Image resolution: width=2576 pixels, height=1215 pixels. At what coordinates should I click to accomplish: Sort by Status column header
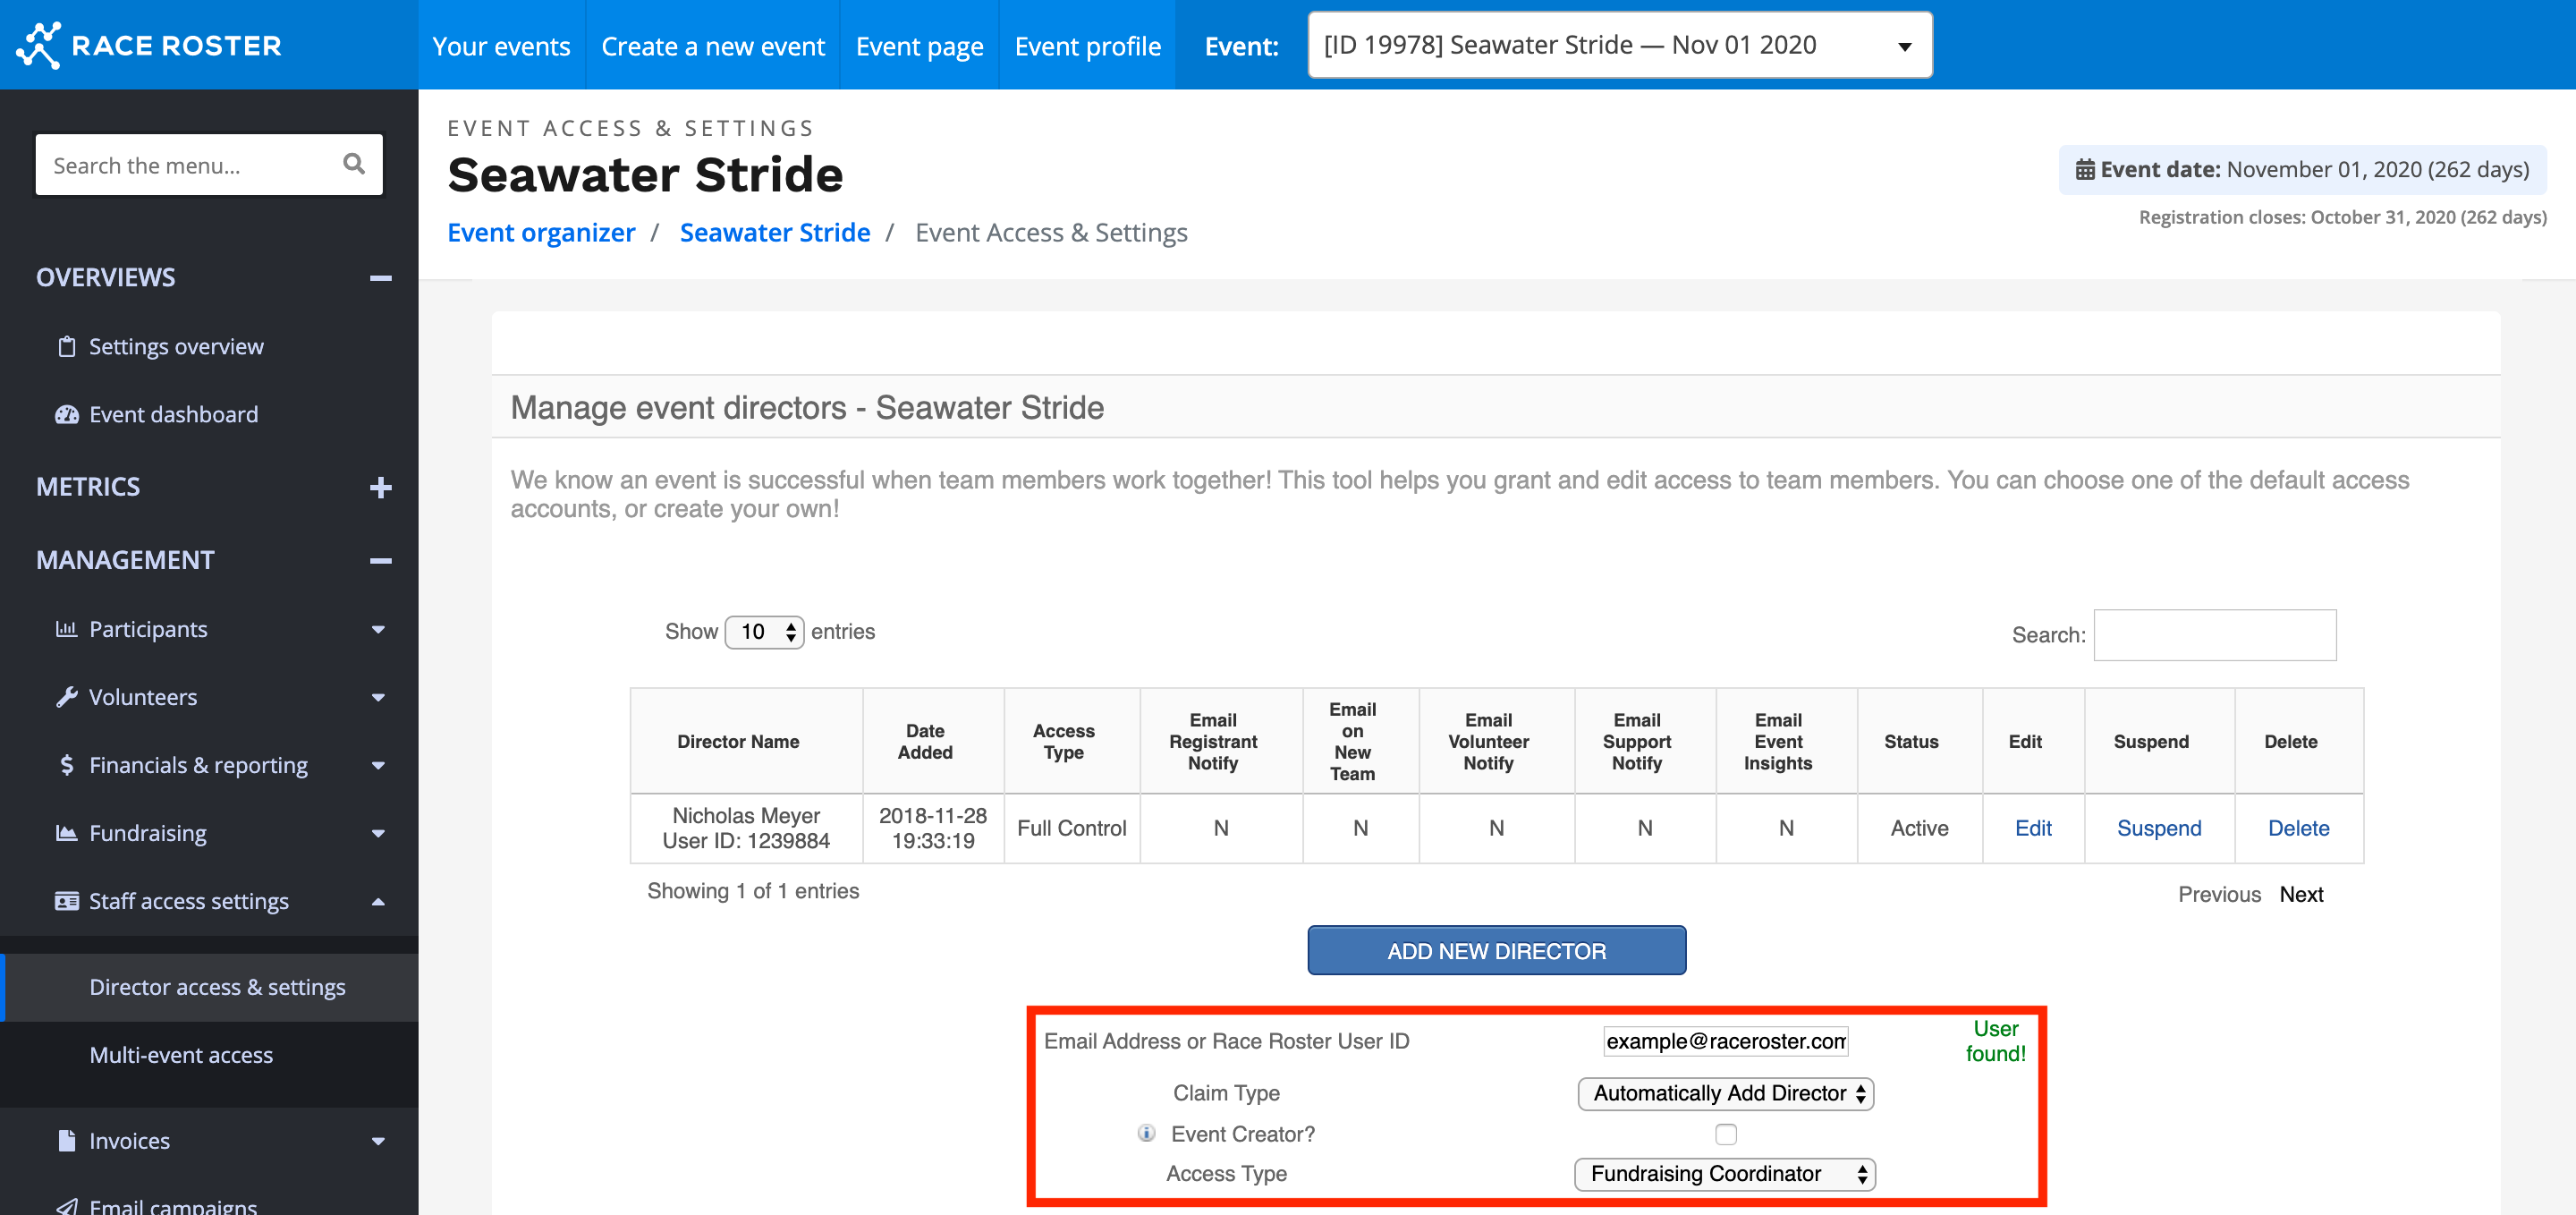click(x=1920, y=741)
